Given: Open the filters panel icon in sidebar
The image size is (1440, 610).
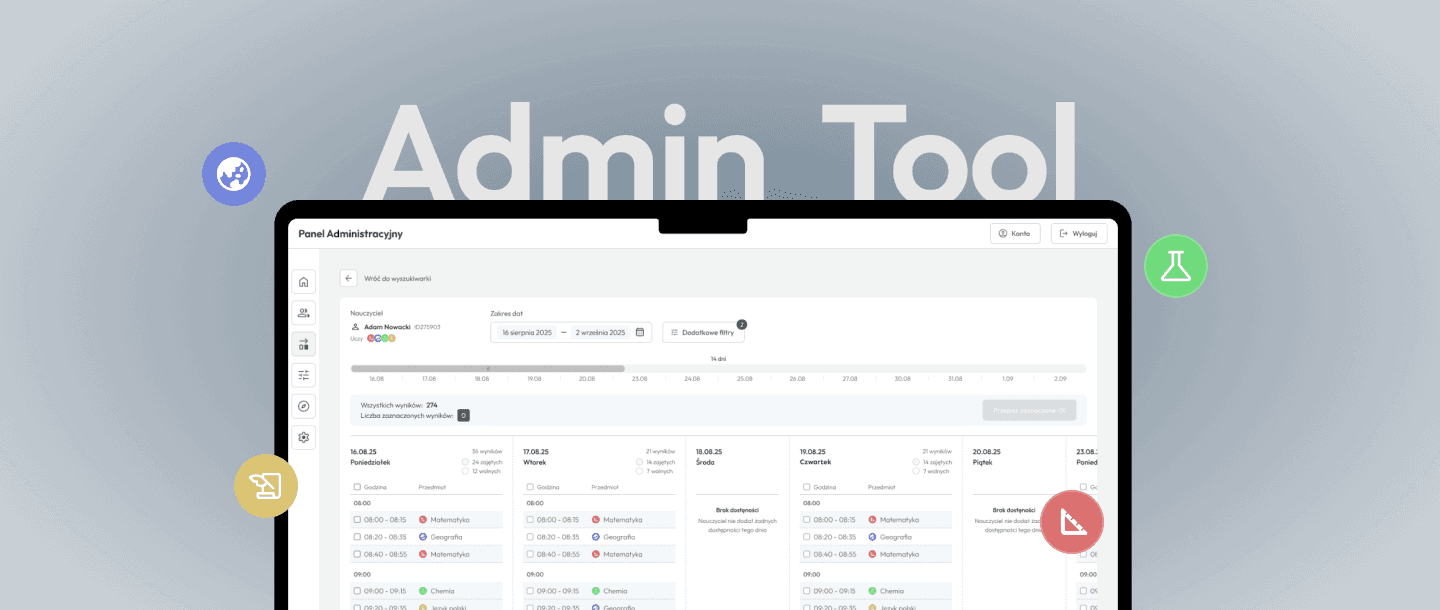Looking at the screenshot, I should click(303, 374).
